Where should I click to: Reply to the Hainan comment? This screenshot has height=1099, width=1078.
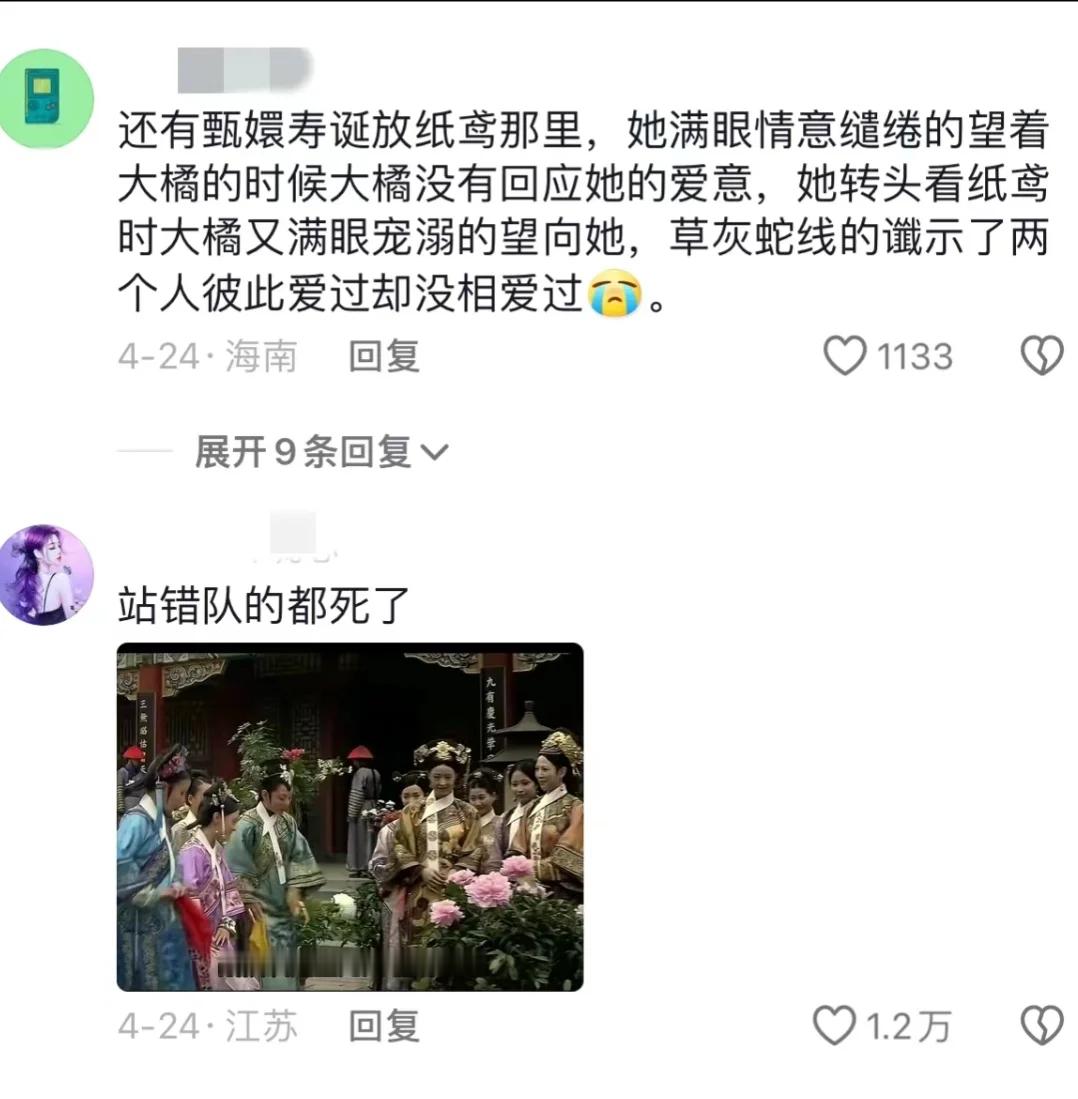click(x=384, y=356)
